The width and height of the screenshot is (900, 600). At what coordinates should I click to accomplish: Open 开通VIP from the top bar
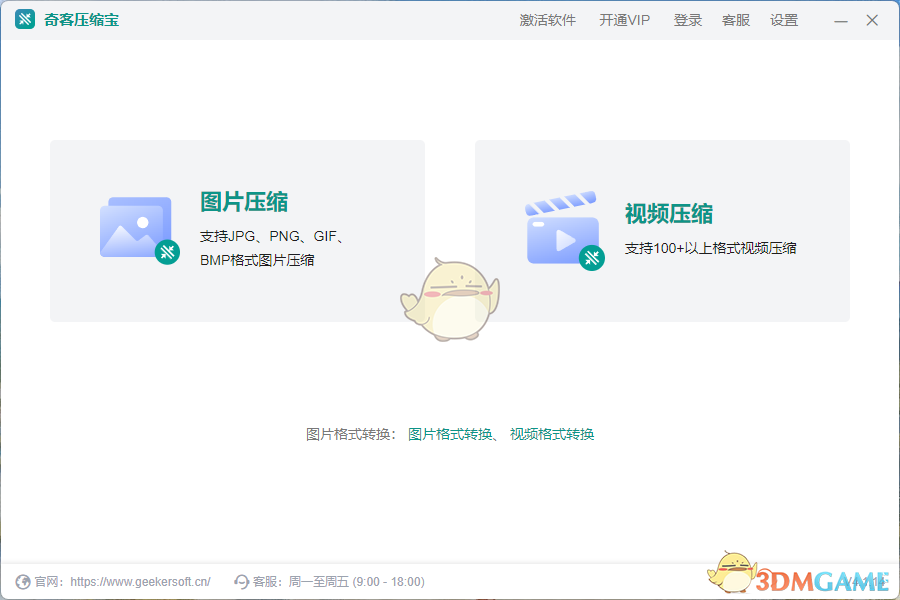pyautogui.click(x=623, y=20)
